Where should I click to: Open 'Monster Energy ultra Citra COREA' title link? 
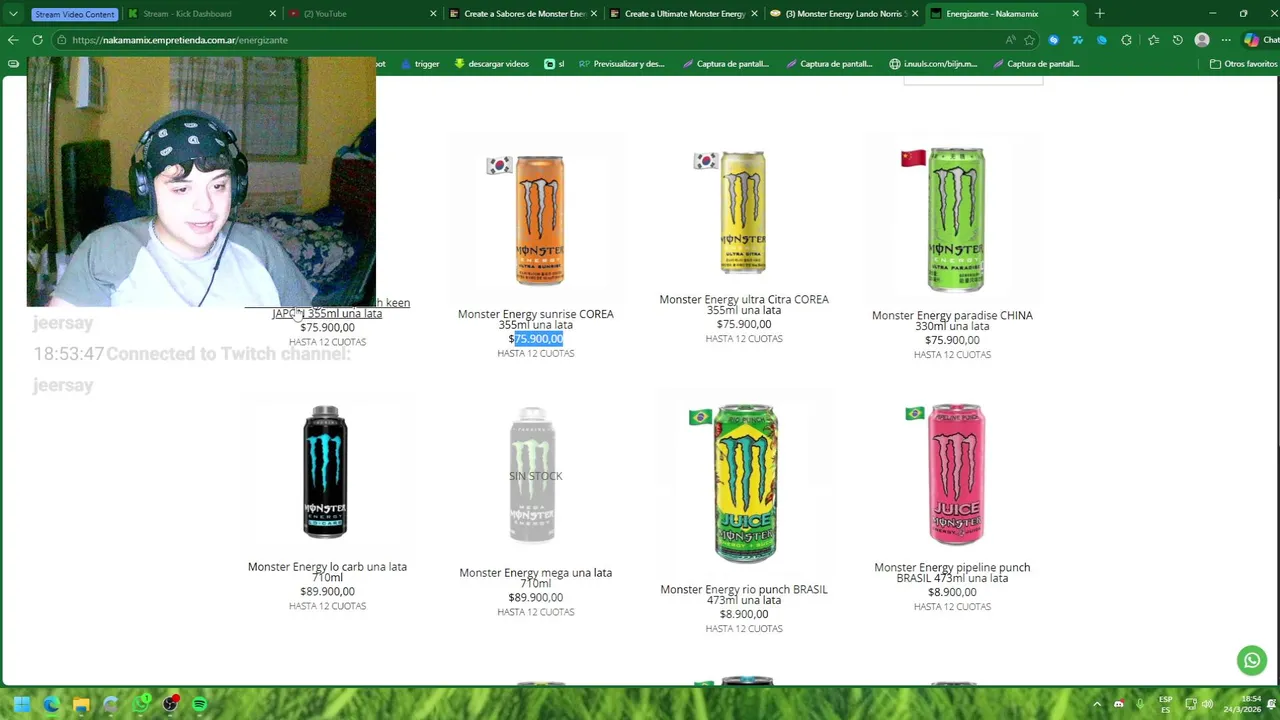point(744,305)
